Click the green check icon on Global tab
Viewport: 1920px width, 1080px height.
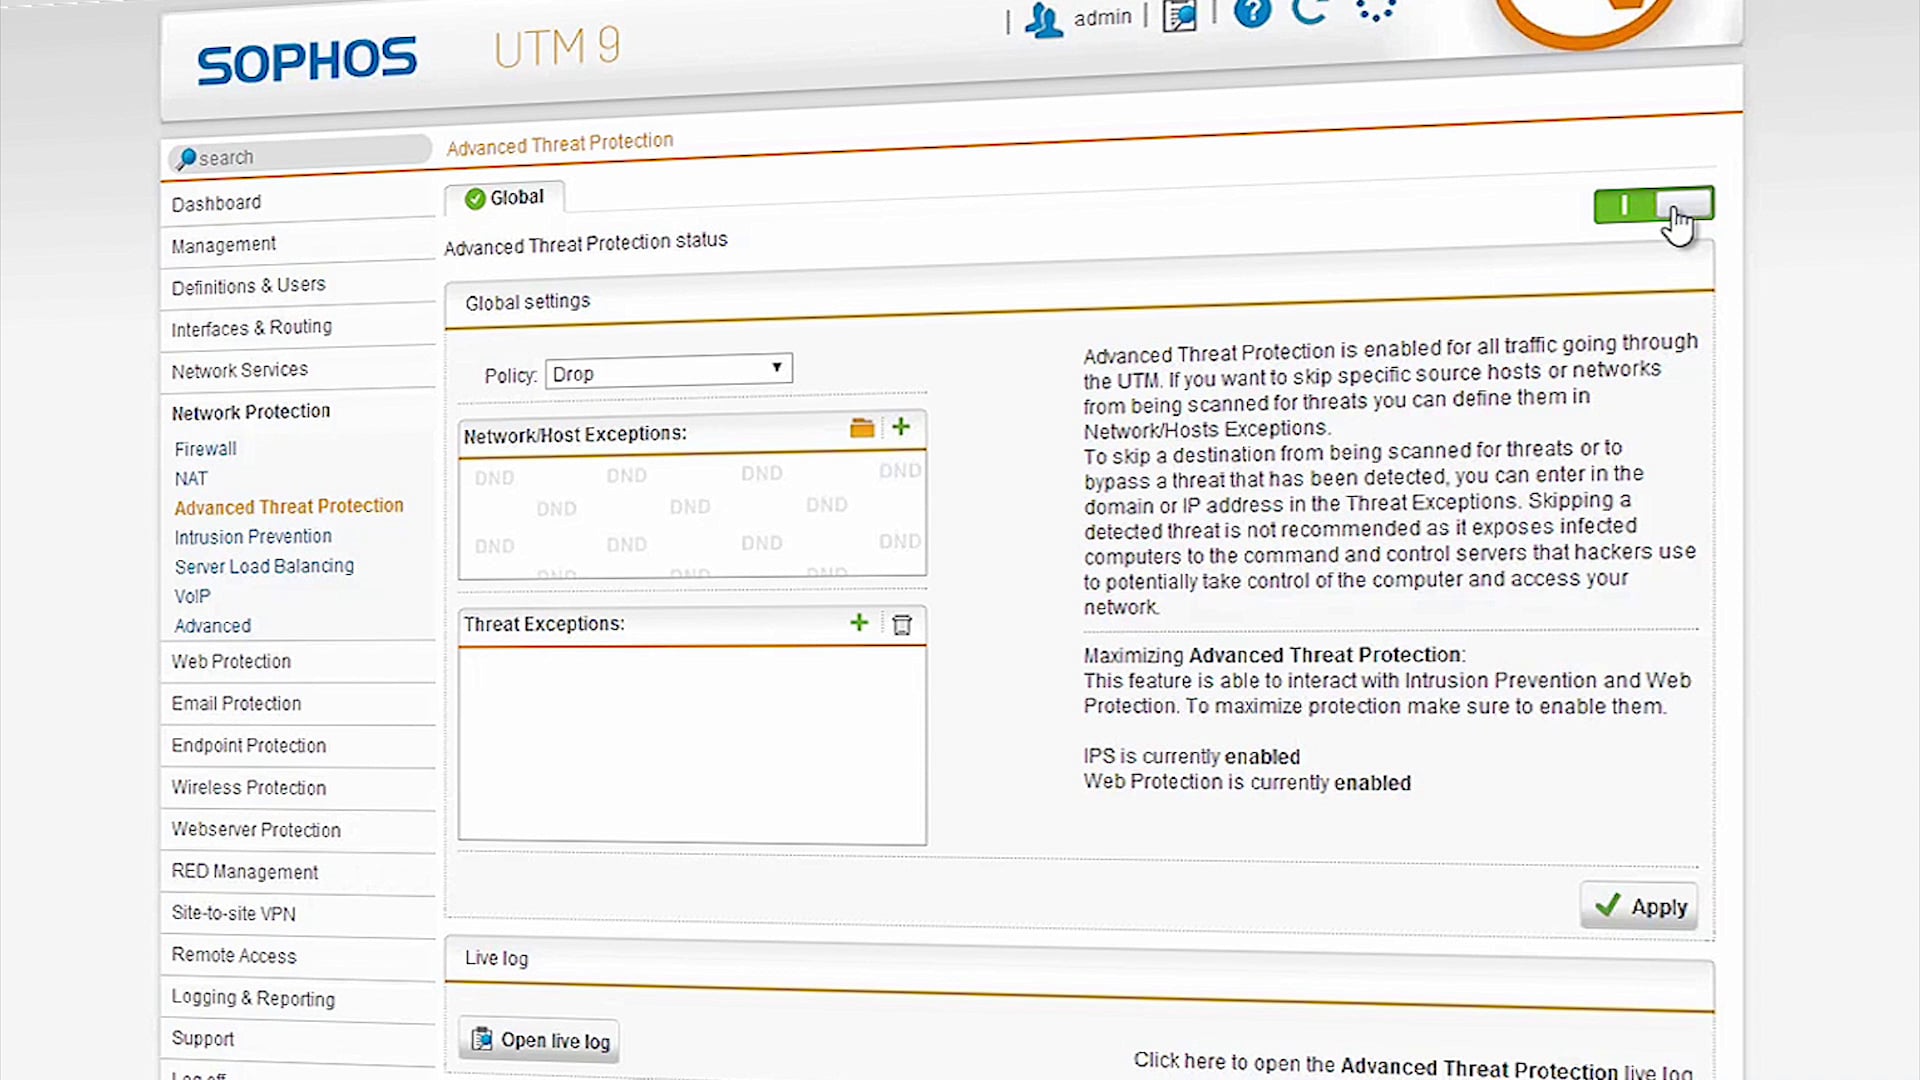point(475,199)
